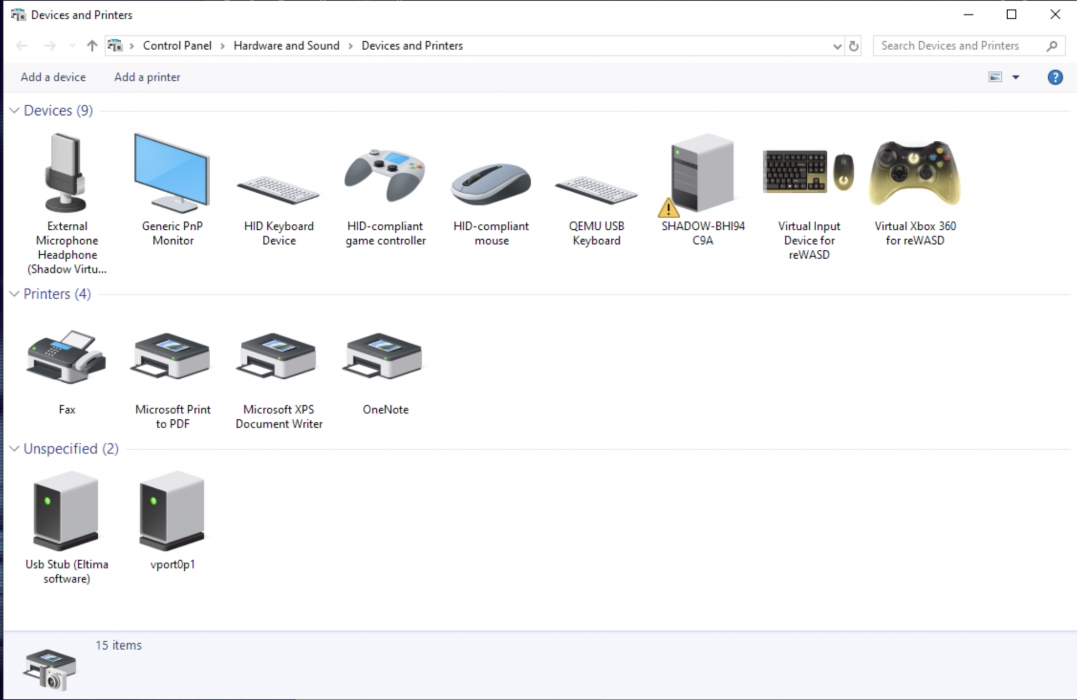Viewport: 1077px width, 700px height.
Task: Click the QEMU USB Keyboard label
Action: pos(596,233)
